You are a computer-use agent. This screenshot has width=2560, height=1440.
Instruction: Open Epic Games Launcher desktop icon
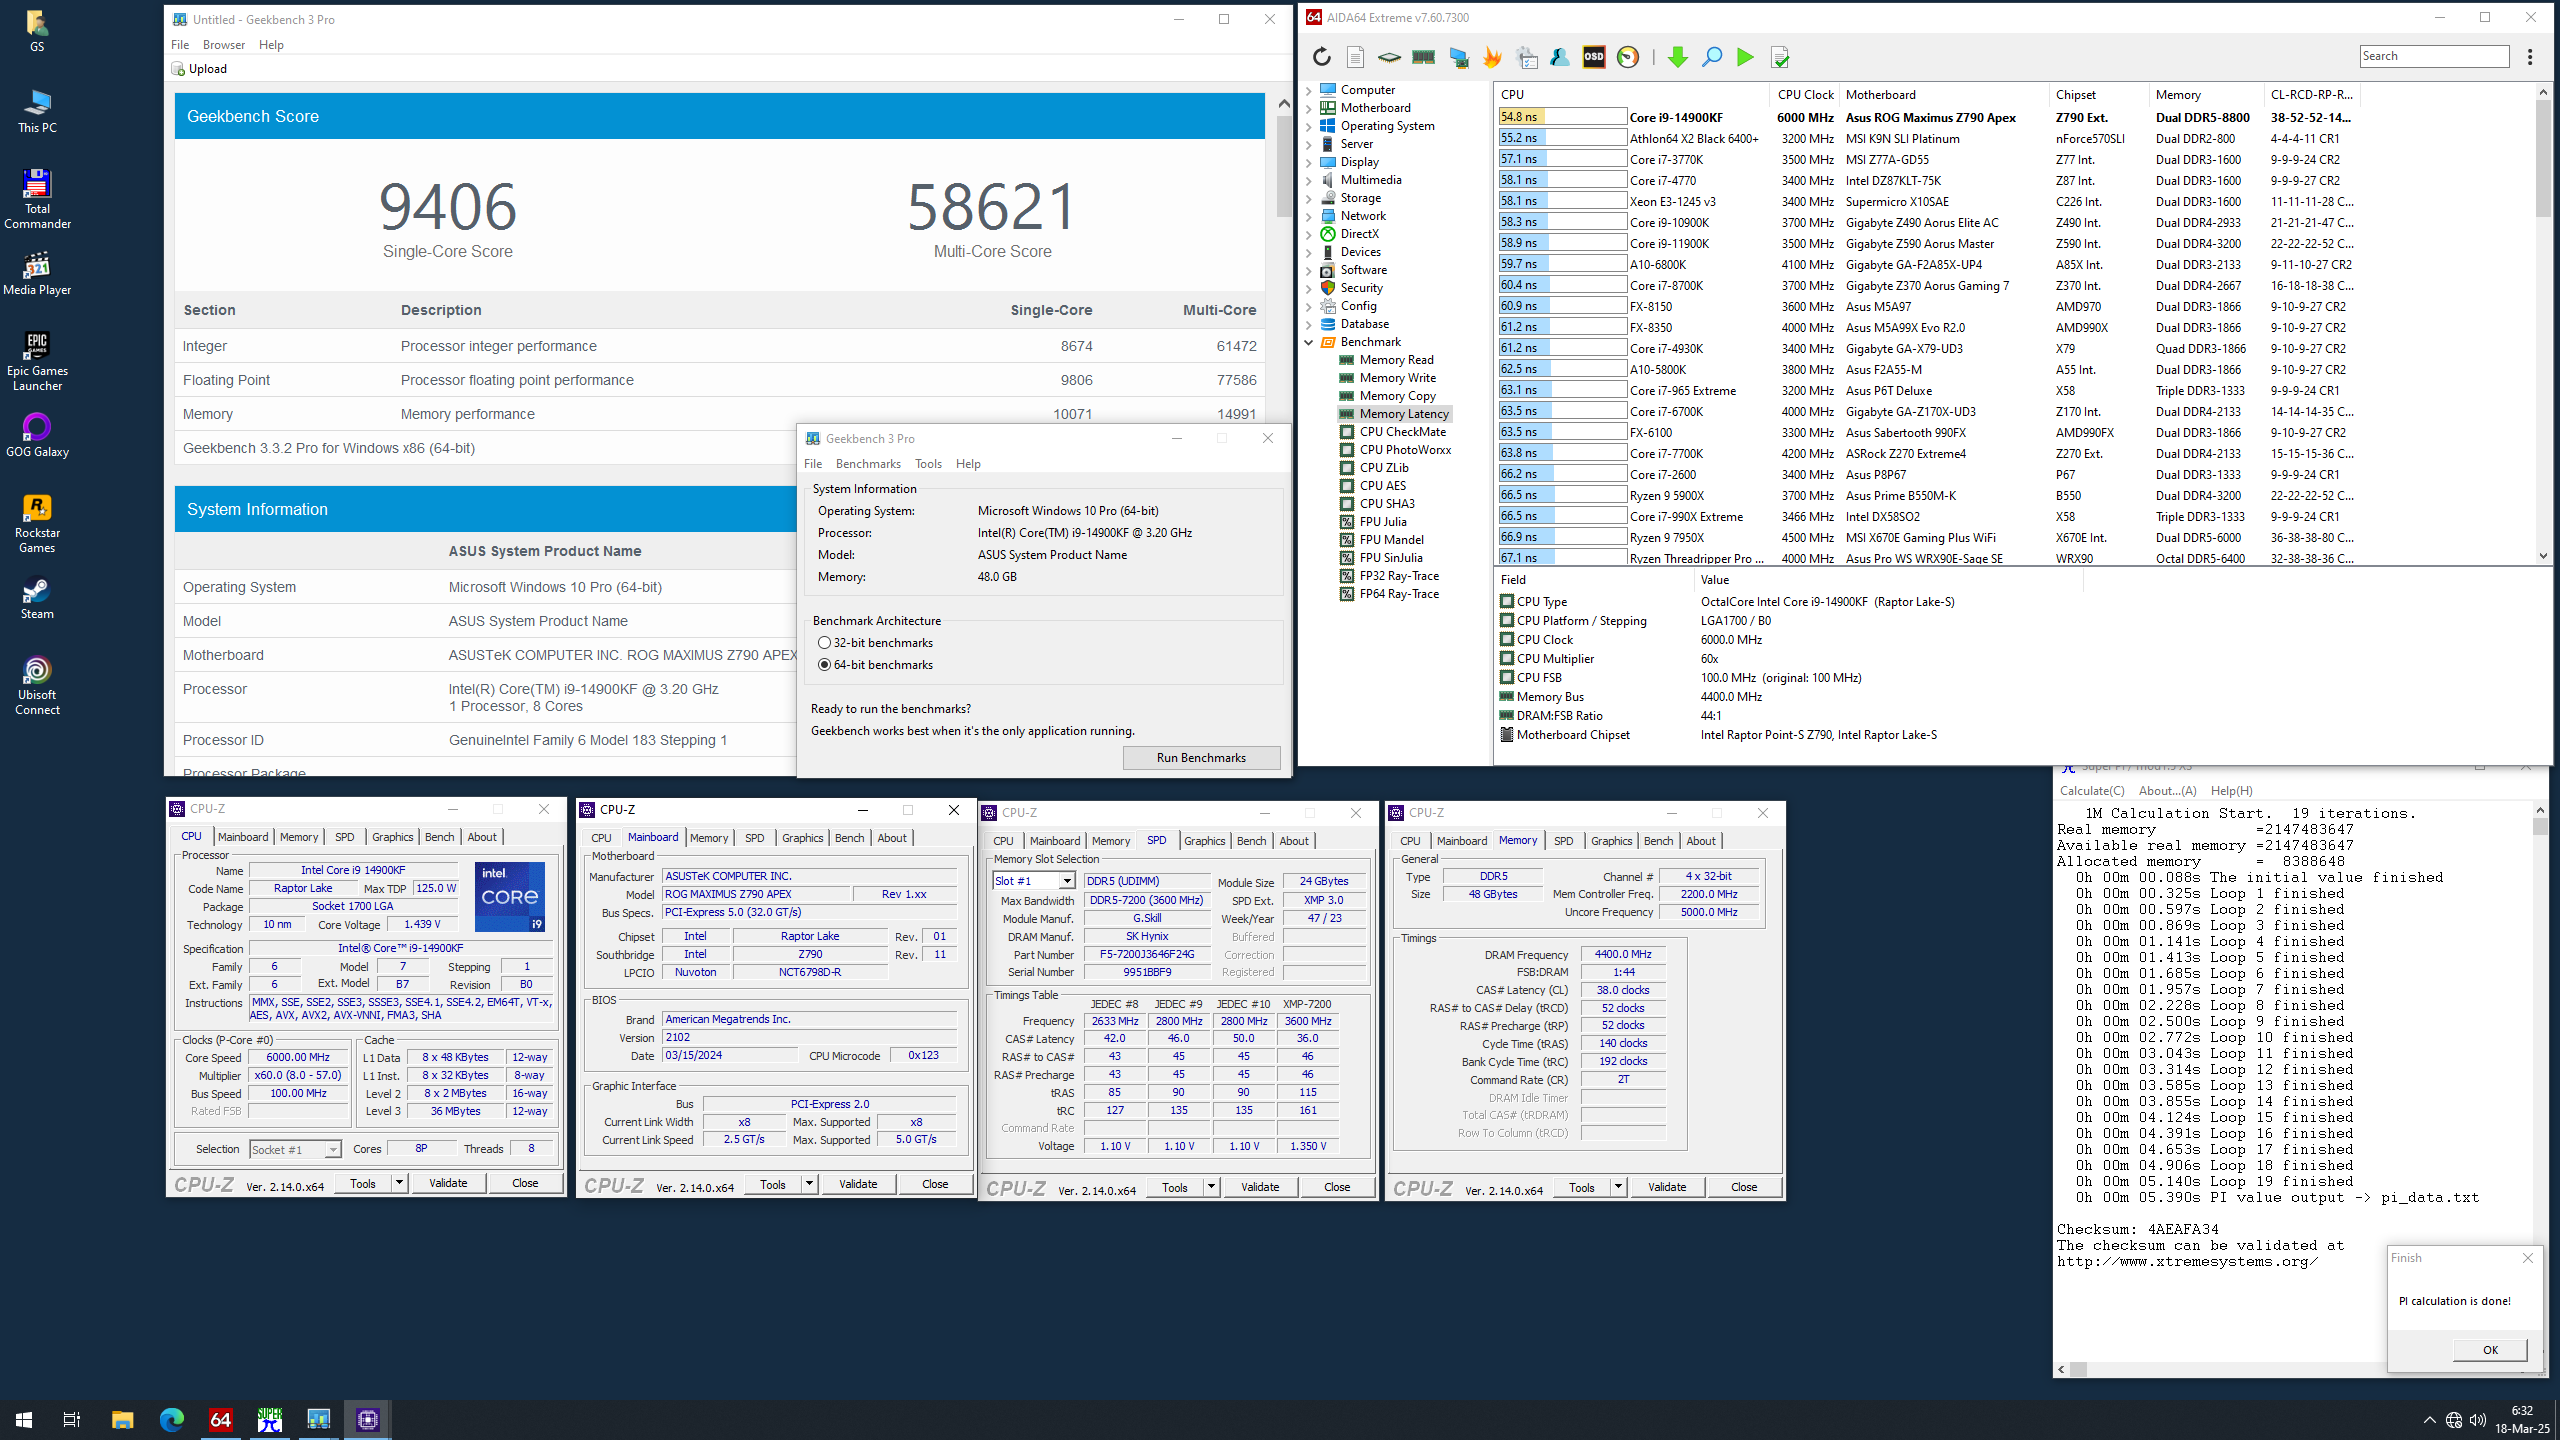[37, 360]
